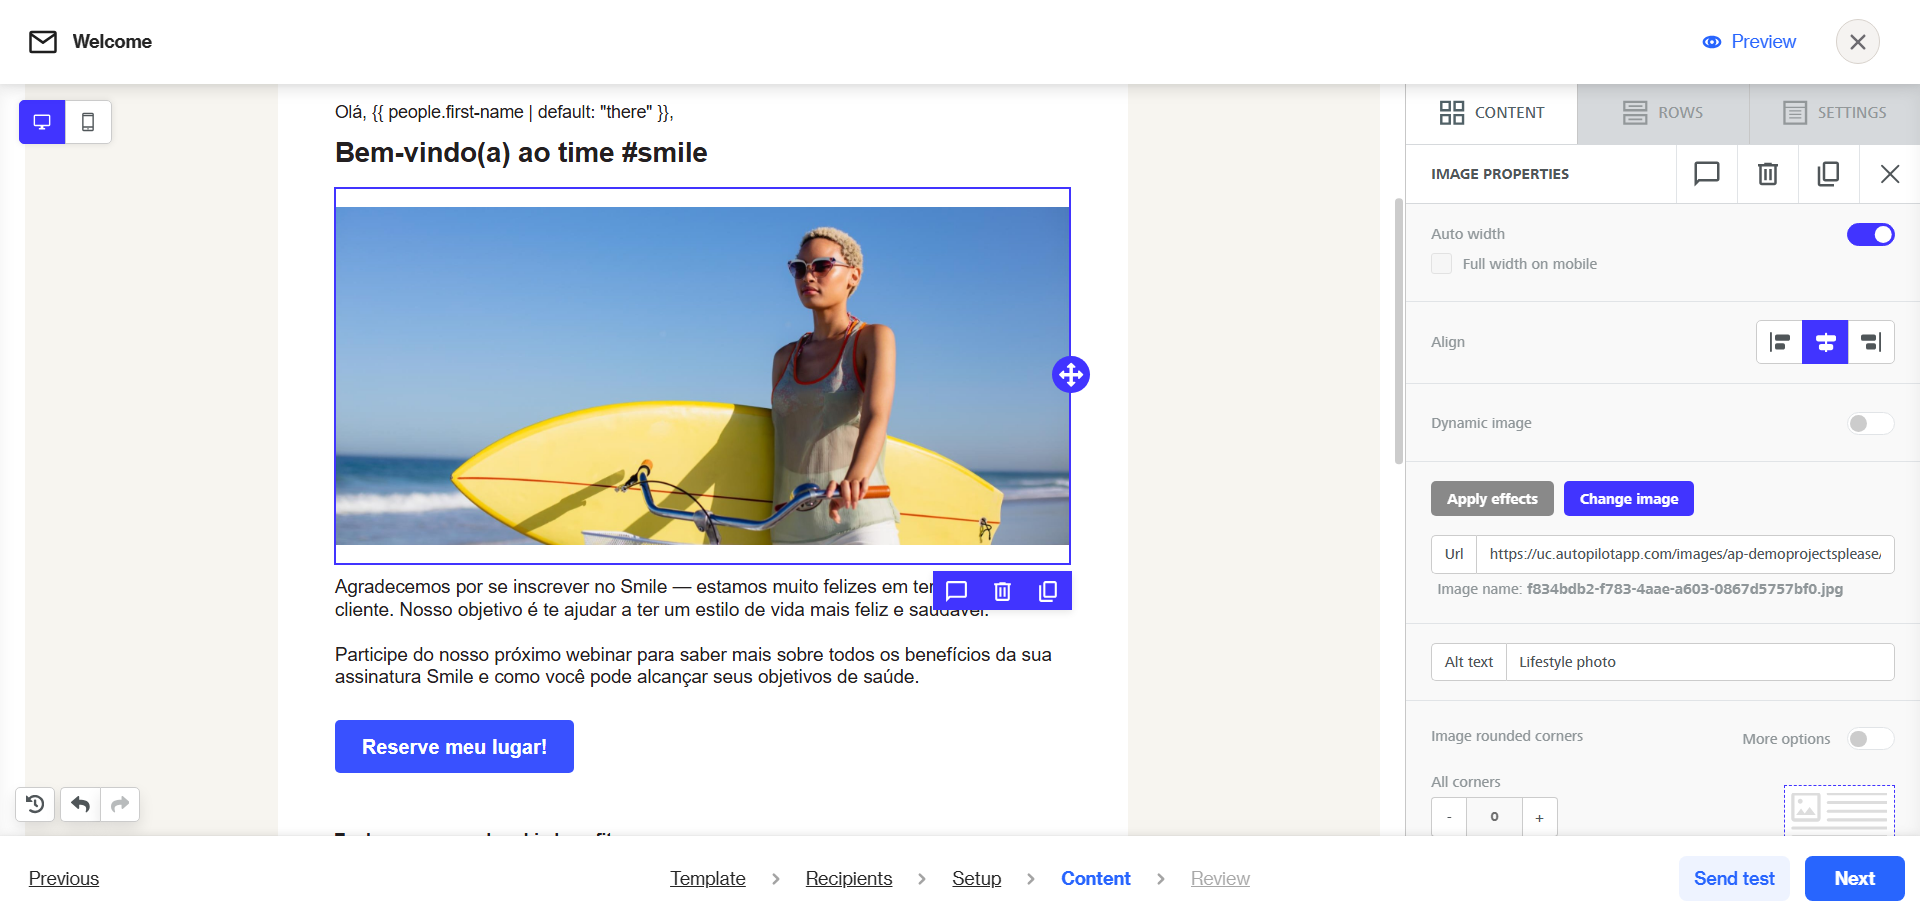This screenshot has height=915, width=1920.
Task: Undo the last change
Action: [81, 804]
